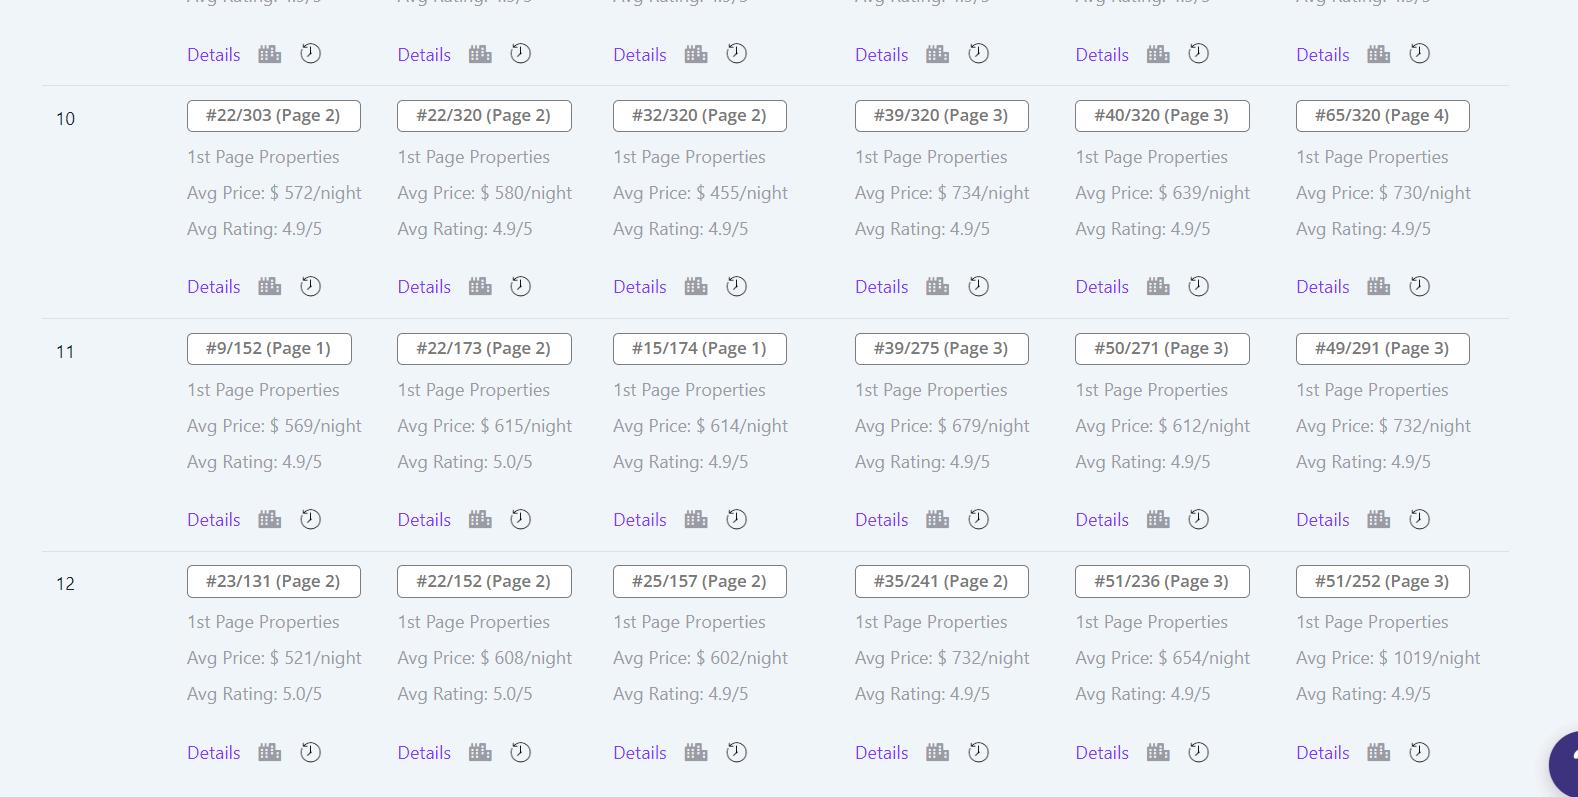Open history clock icon for #39/275 (Page 3)
Screen dimensions: 1578x797
tap(979, 519)
